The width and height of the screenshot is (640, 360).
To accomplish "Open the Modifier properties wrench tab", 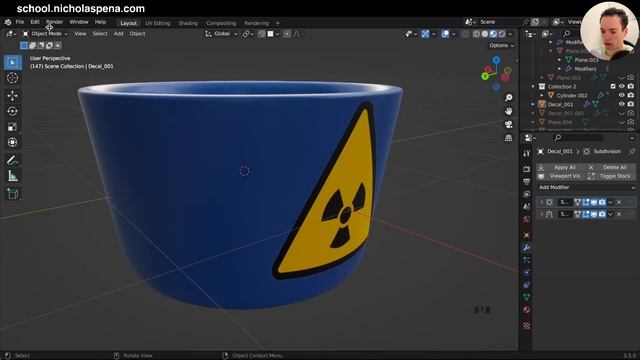I will coord(527,247).
